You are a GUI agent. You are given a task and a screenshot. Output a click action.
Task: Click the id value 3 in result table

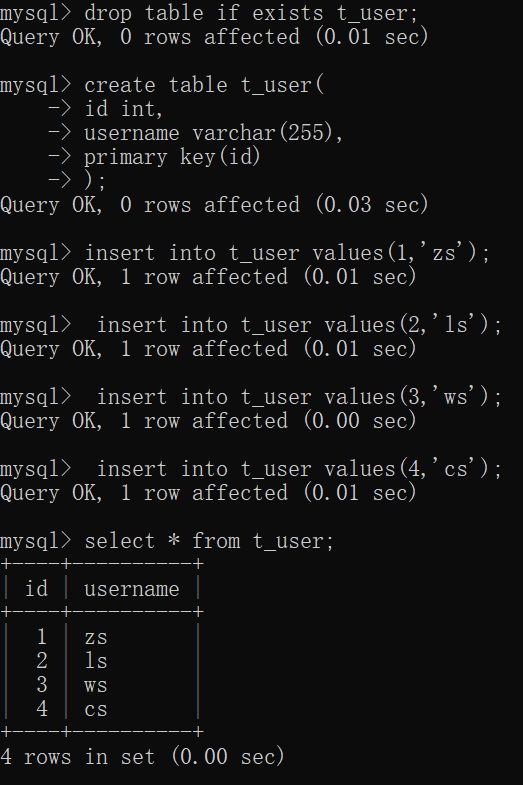pos(42,685)
